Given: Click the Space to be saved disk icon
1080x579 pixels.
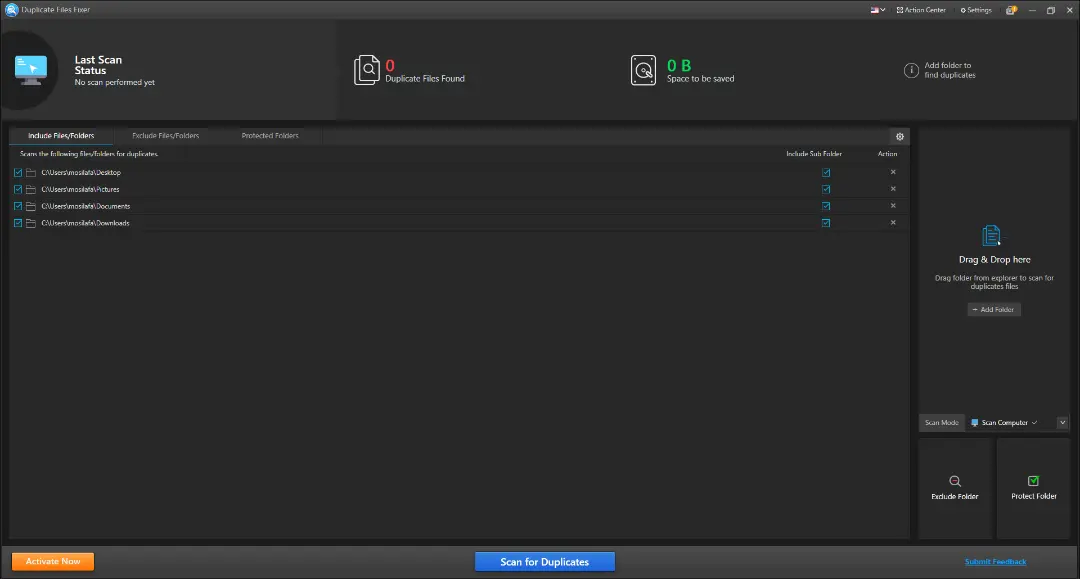Looking at the screenshot, I should pyautogui.click(x=643, y=70).
